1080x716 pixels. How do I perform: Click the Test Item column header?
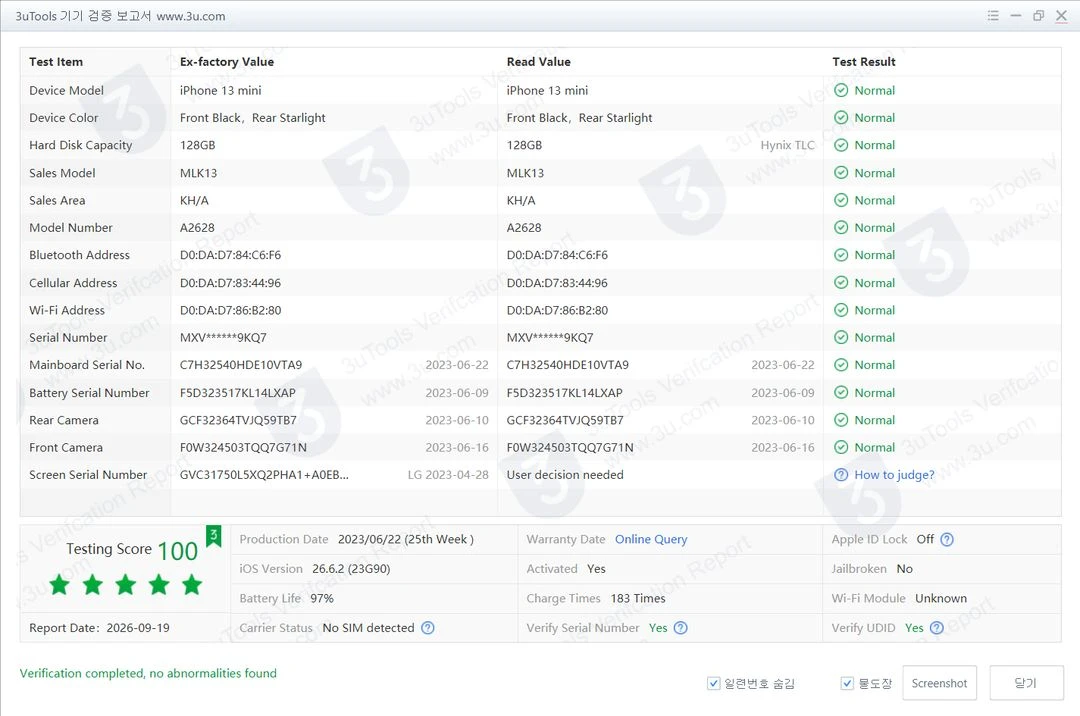56,62
